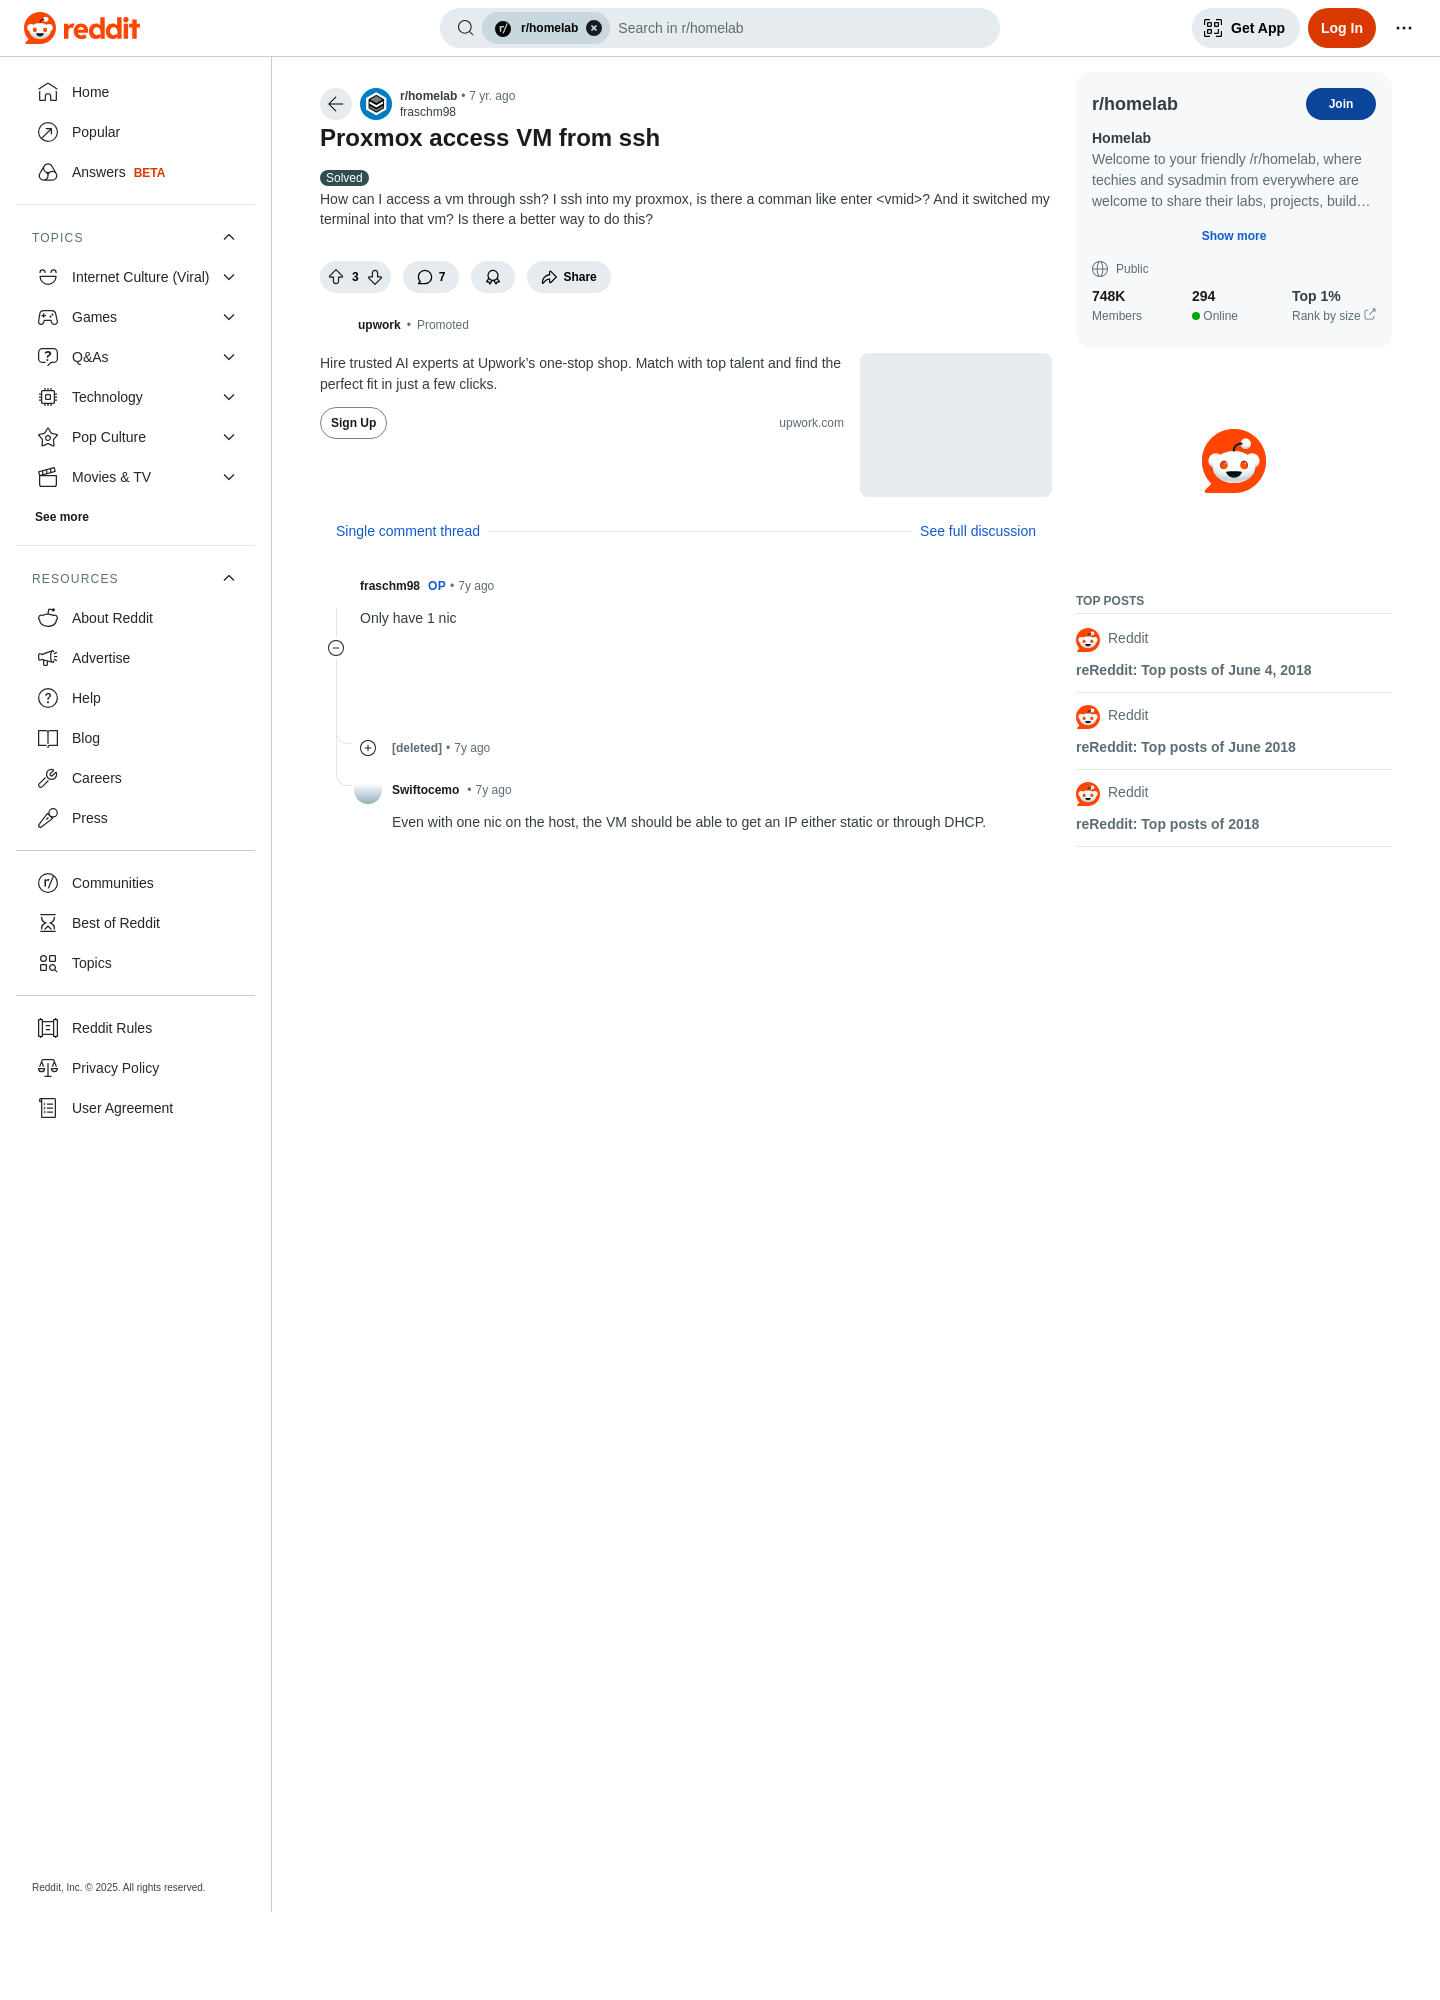Expand Internet Culture (Viral) topic
The width and height of the screenshot is (1440, 2000).
136,277
